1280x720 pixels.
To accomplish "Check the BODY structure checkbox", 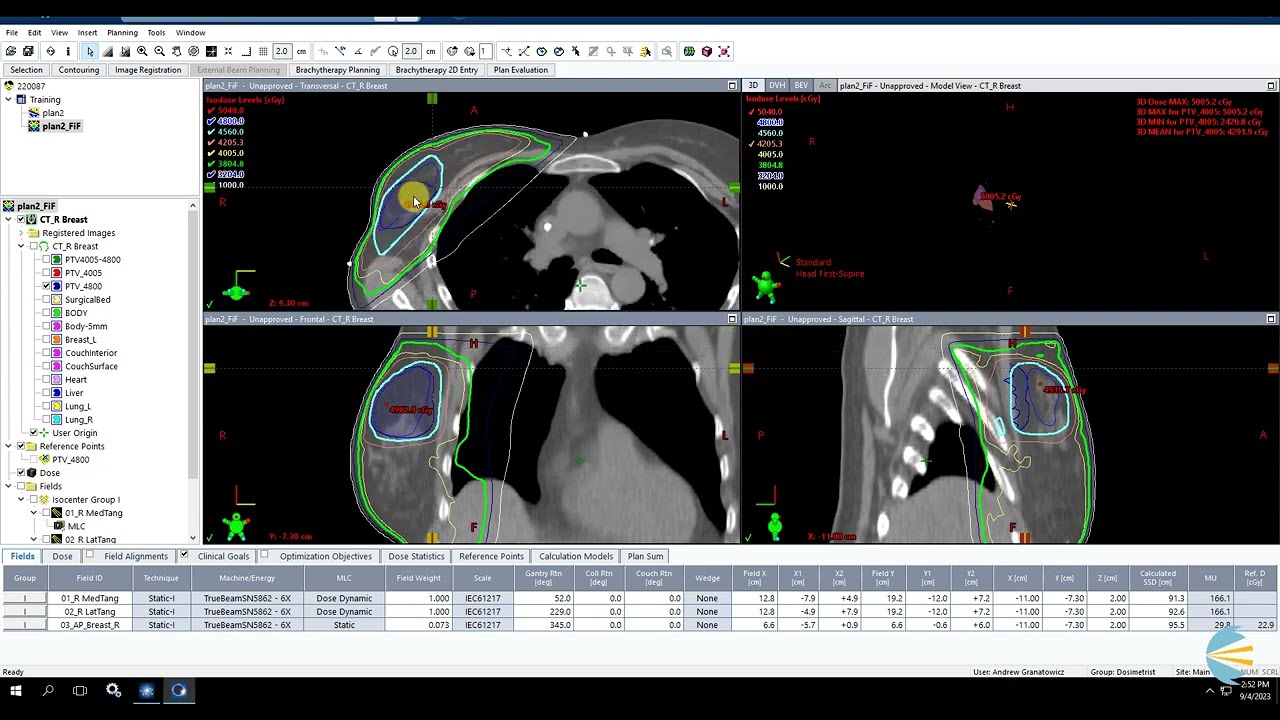I will click(x=46, y=313).
